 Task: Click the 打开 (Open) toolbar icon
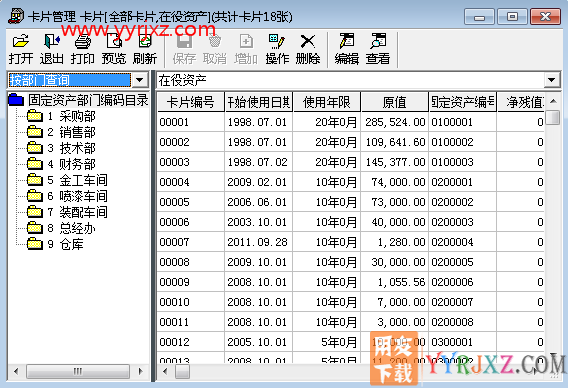21,49
